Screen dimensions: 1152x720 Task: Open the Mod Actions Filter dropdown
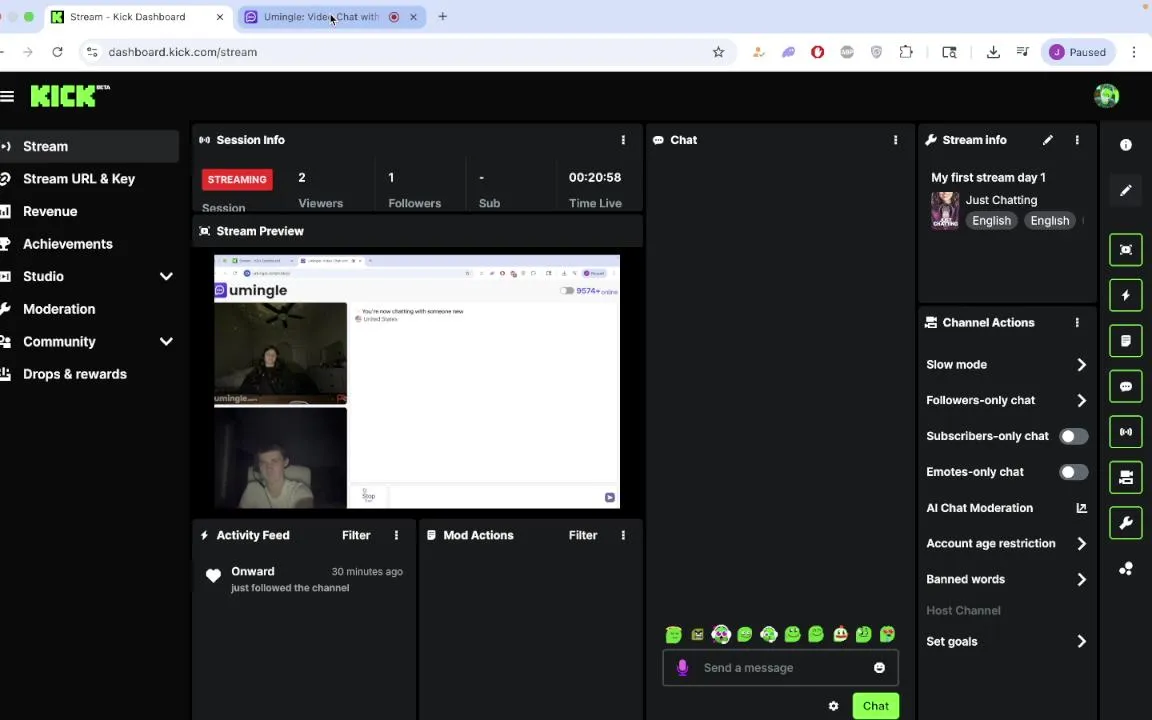pos(583,536)
